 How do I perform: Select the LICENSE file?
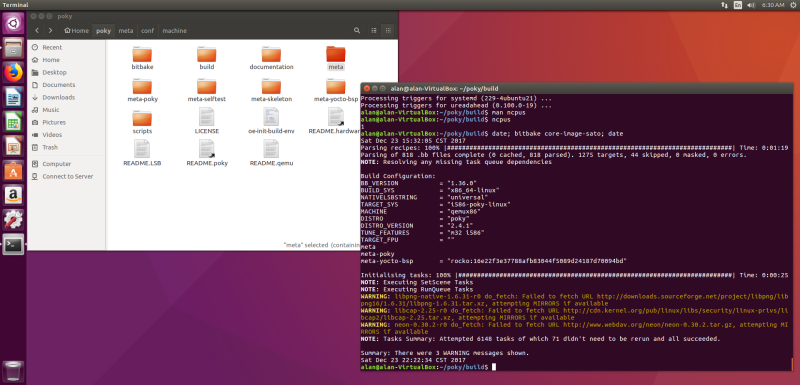tap(207, 121)
